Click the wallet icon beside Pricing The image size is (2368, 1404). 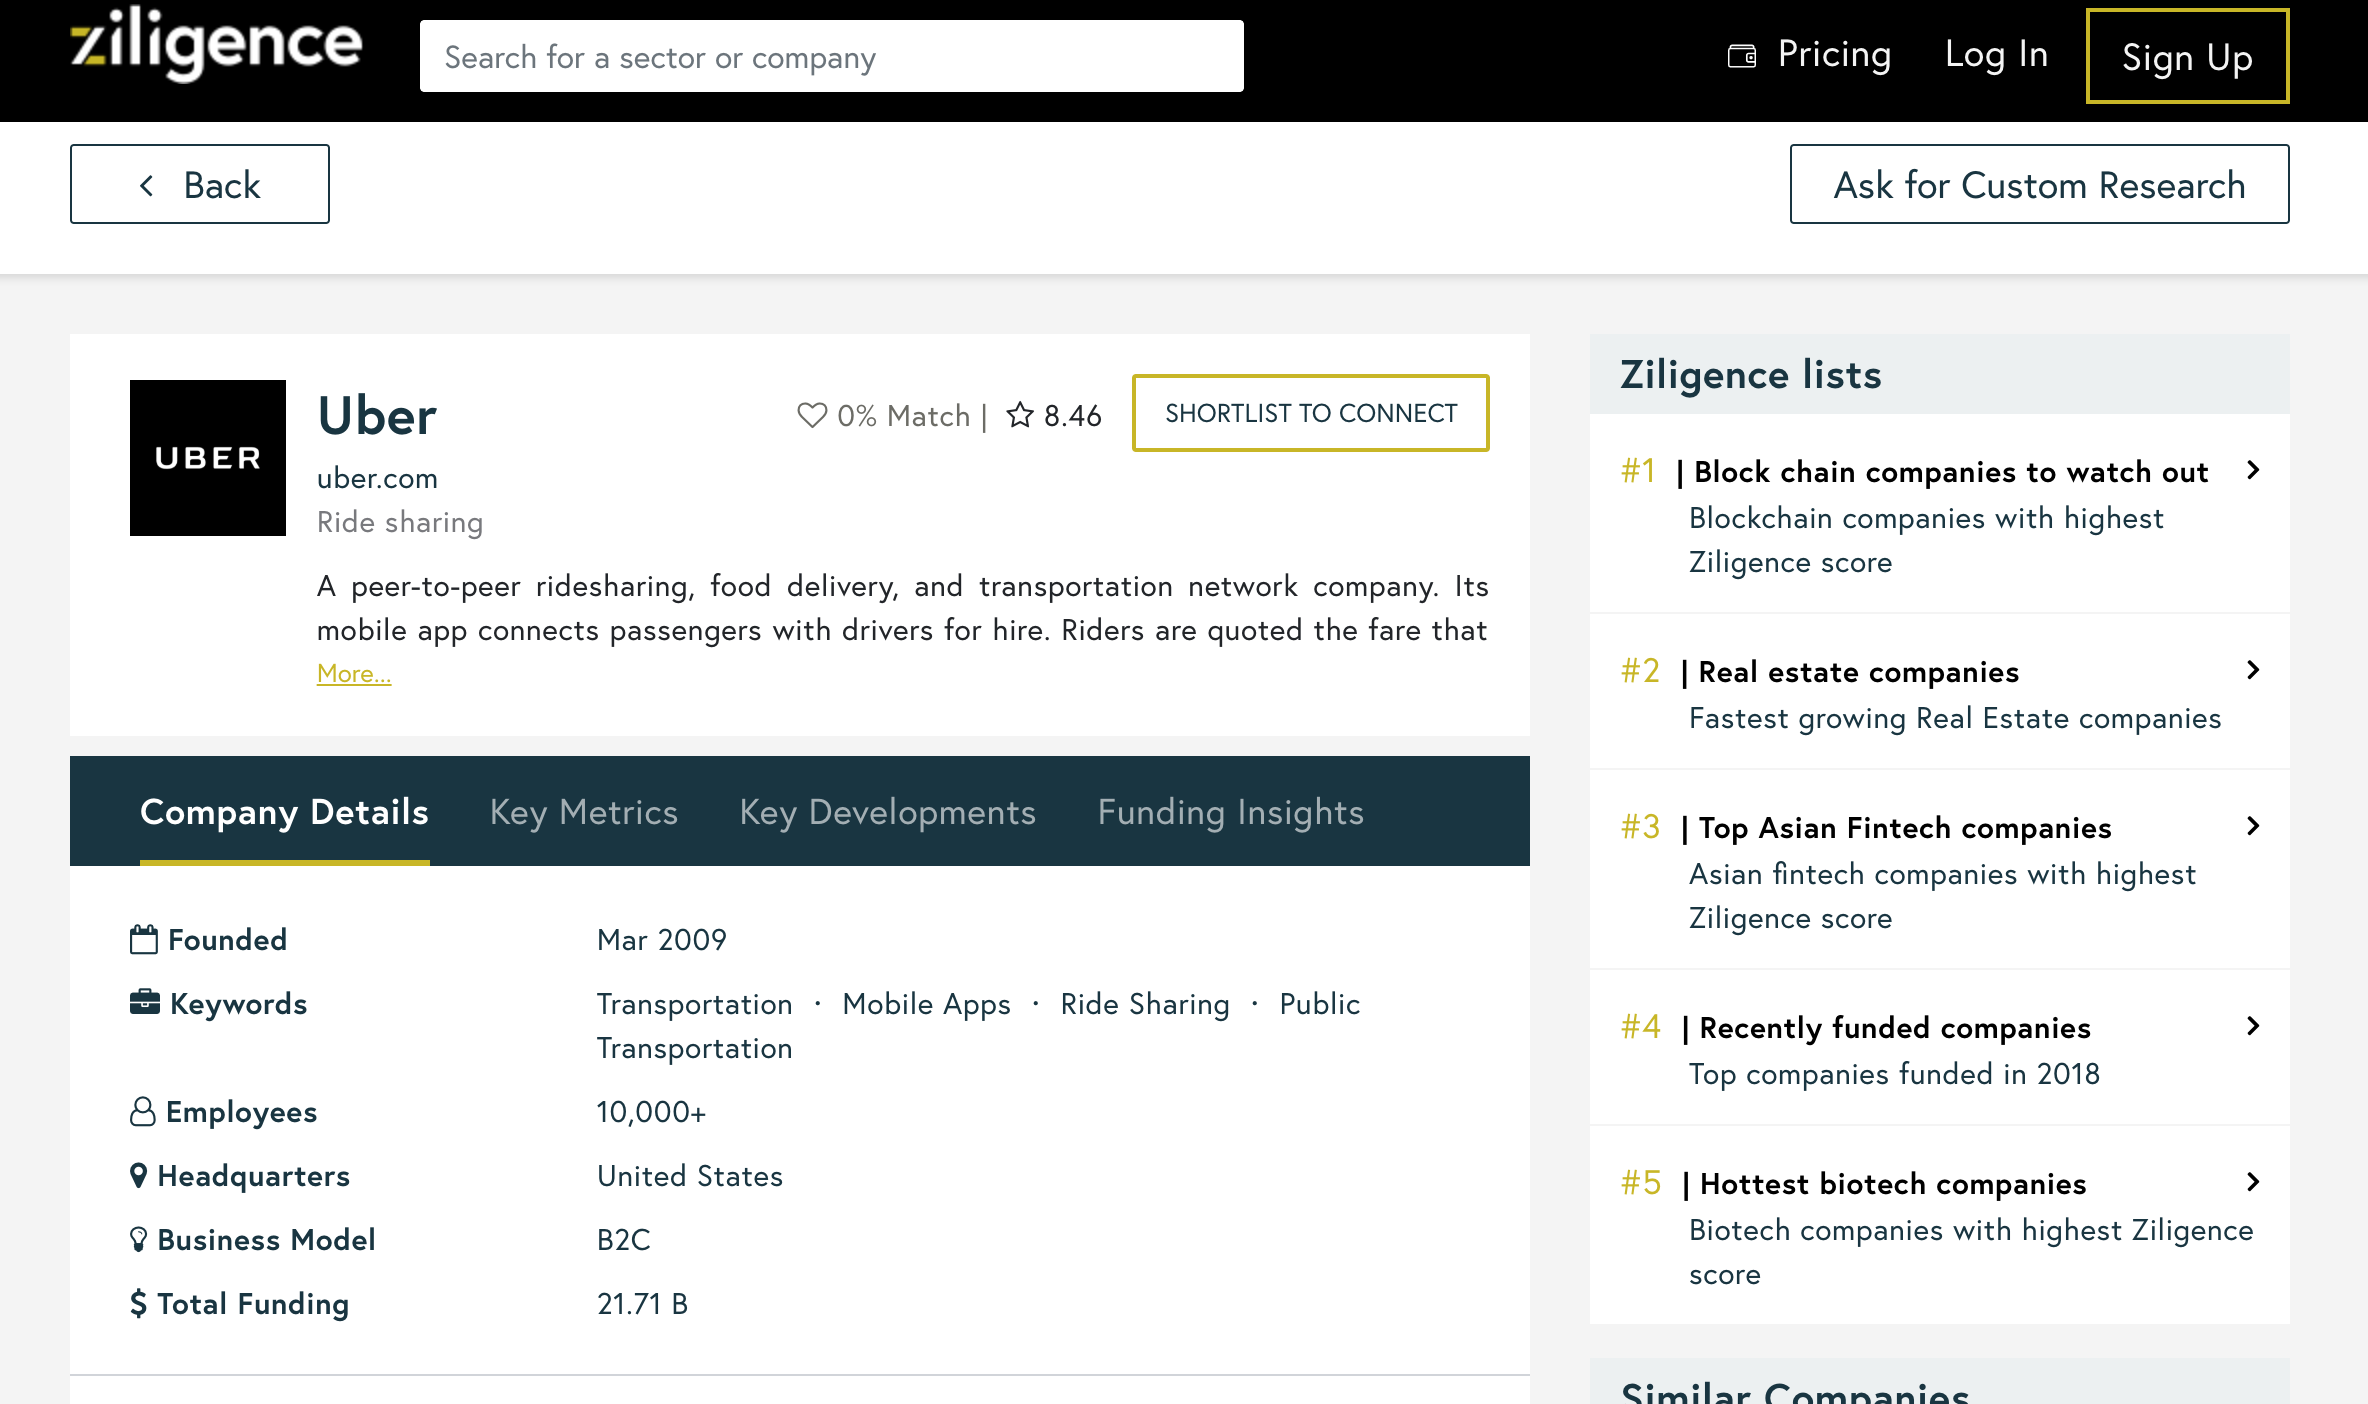click(x=1742, y=56)
